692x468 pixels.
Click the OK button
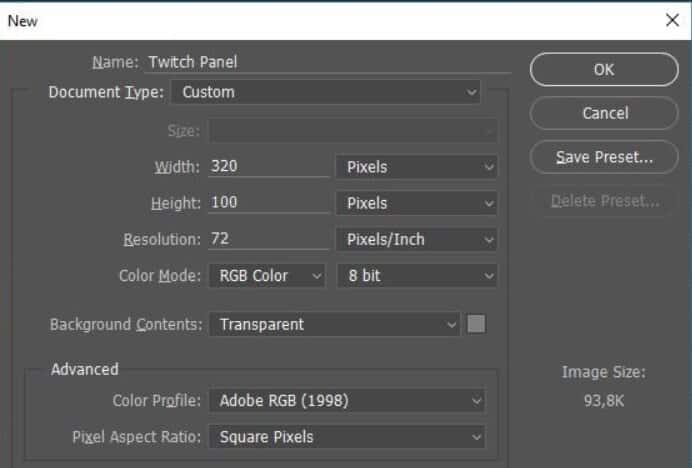[604, 69]
